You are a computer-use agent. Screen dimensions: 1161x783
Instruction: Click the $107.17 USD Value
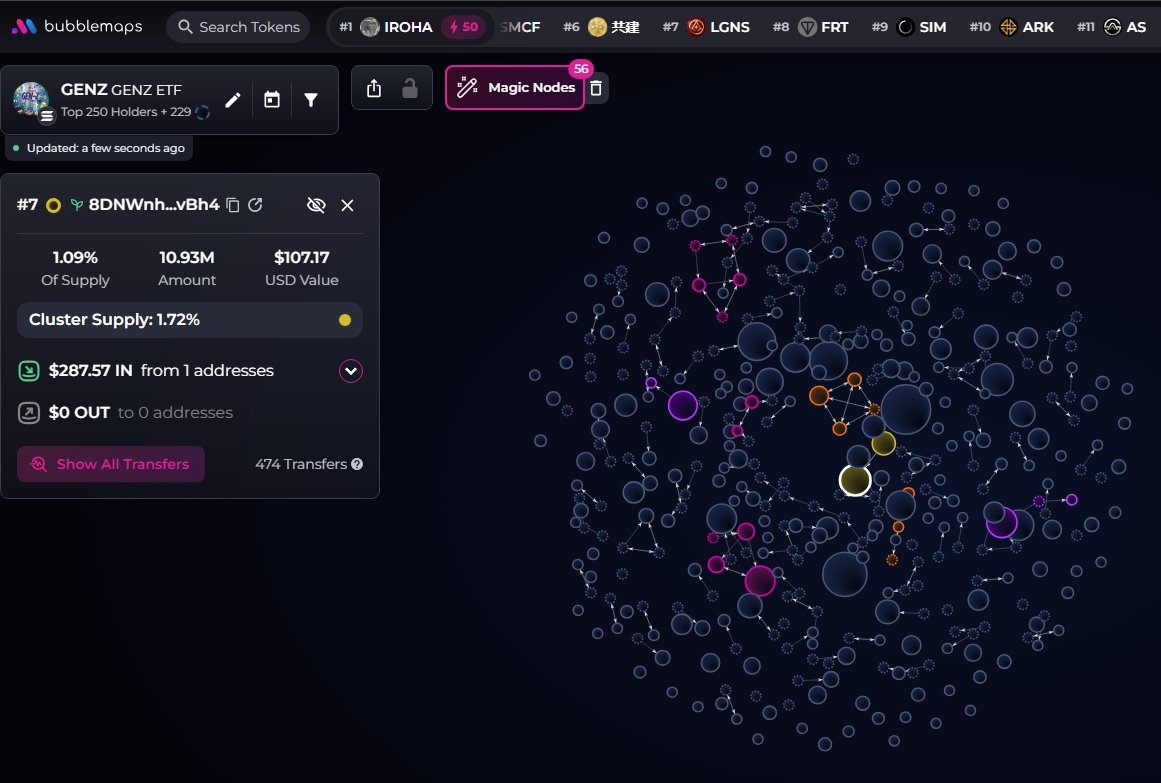point(301,258)
